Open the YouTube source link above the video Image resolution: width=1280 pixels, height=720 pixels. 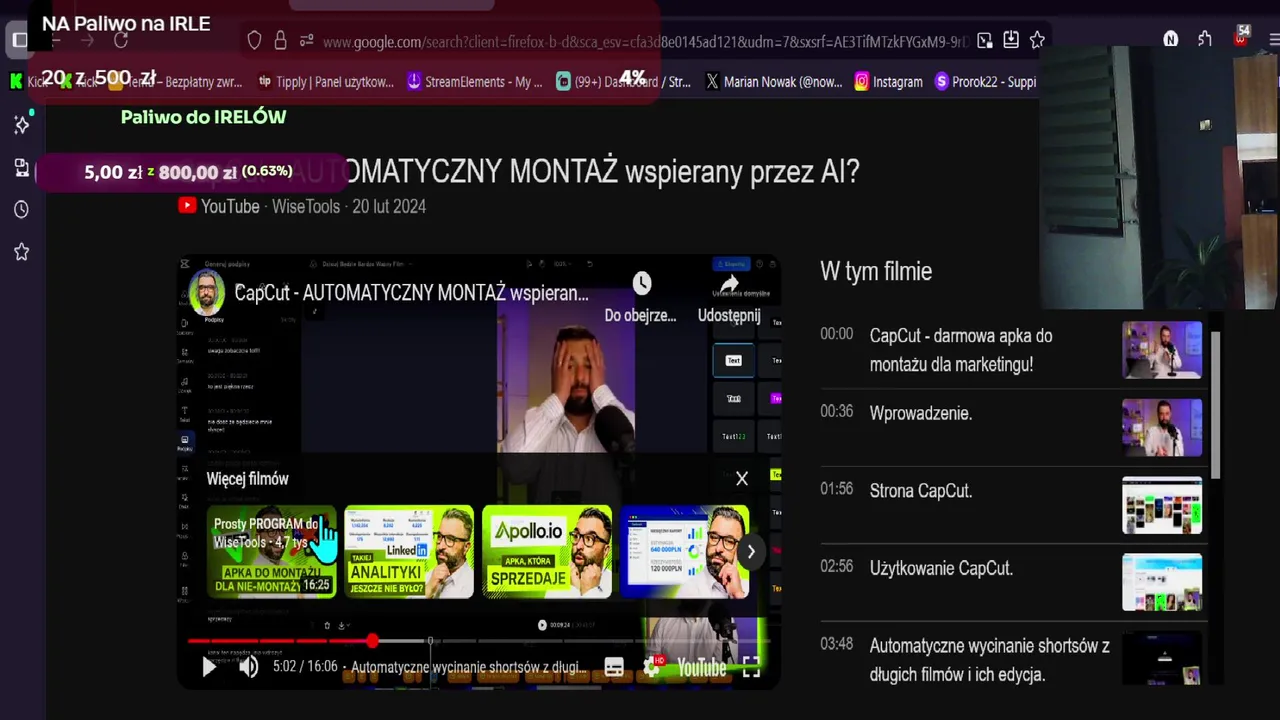pyautogui.click(x=302, y=206)
